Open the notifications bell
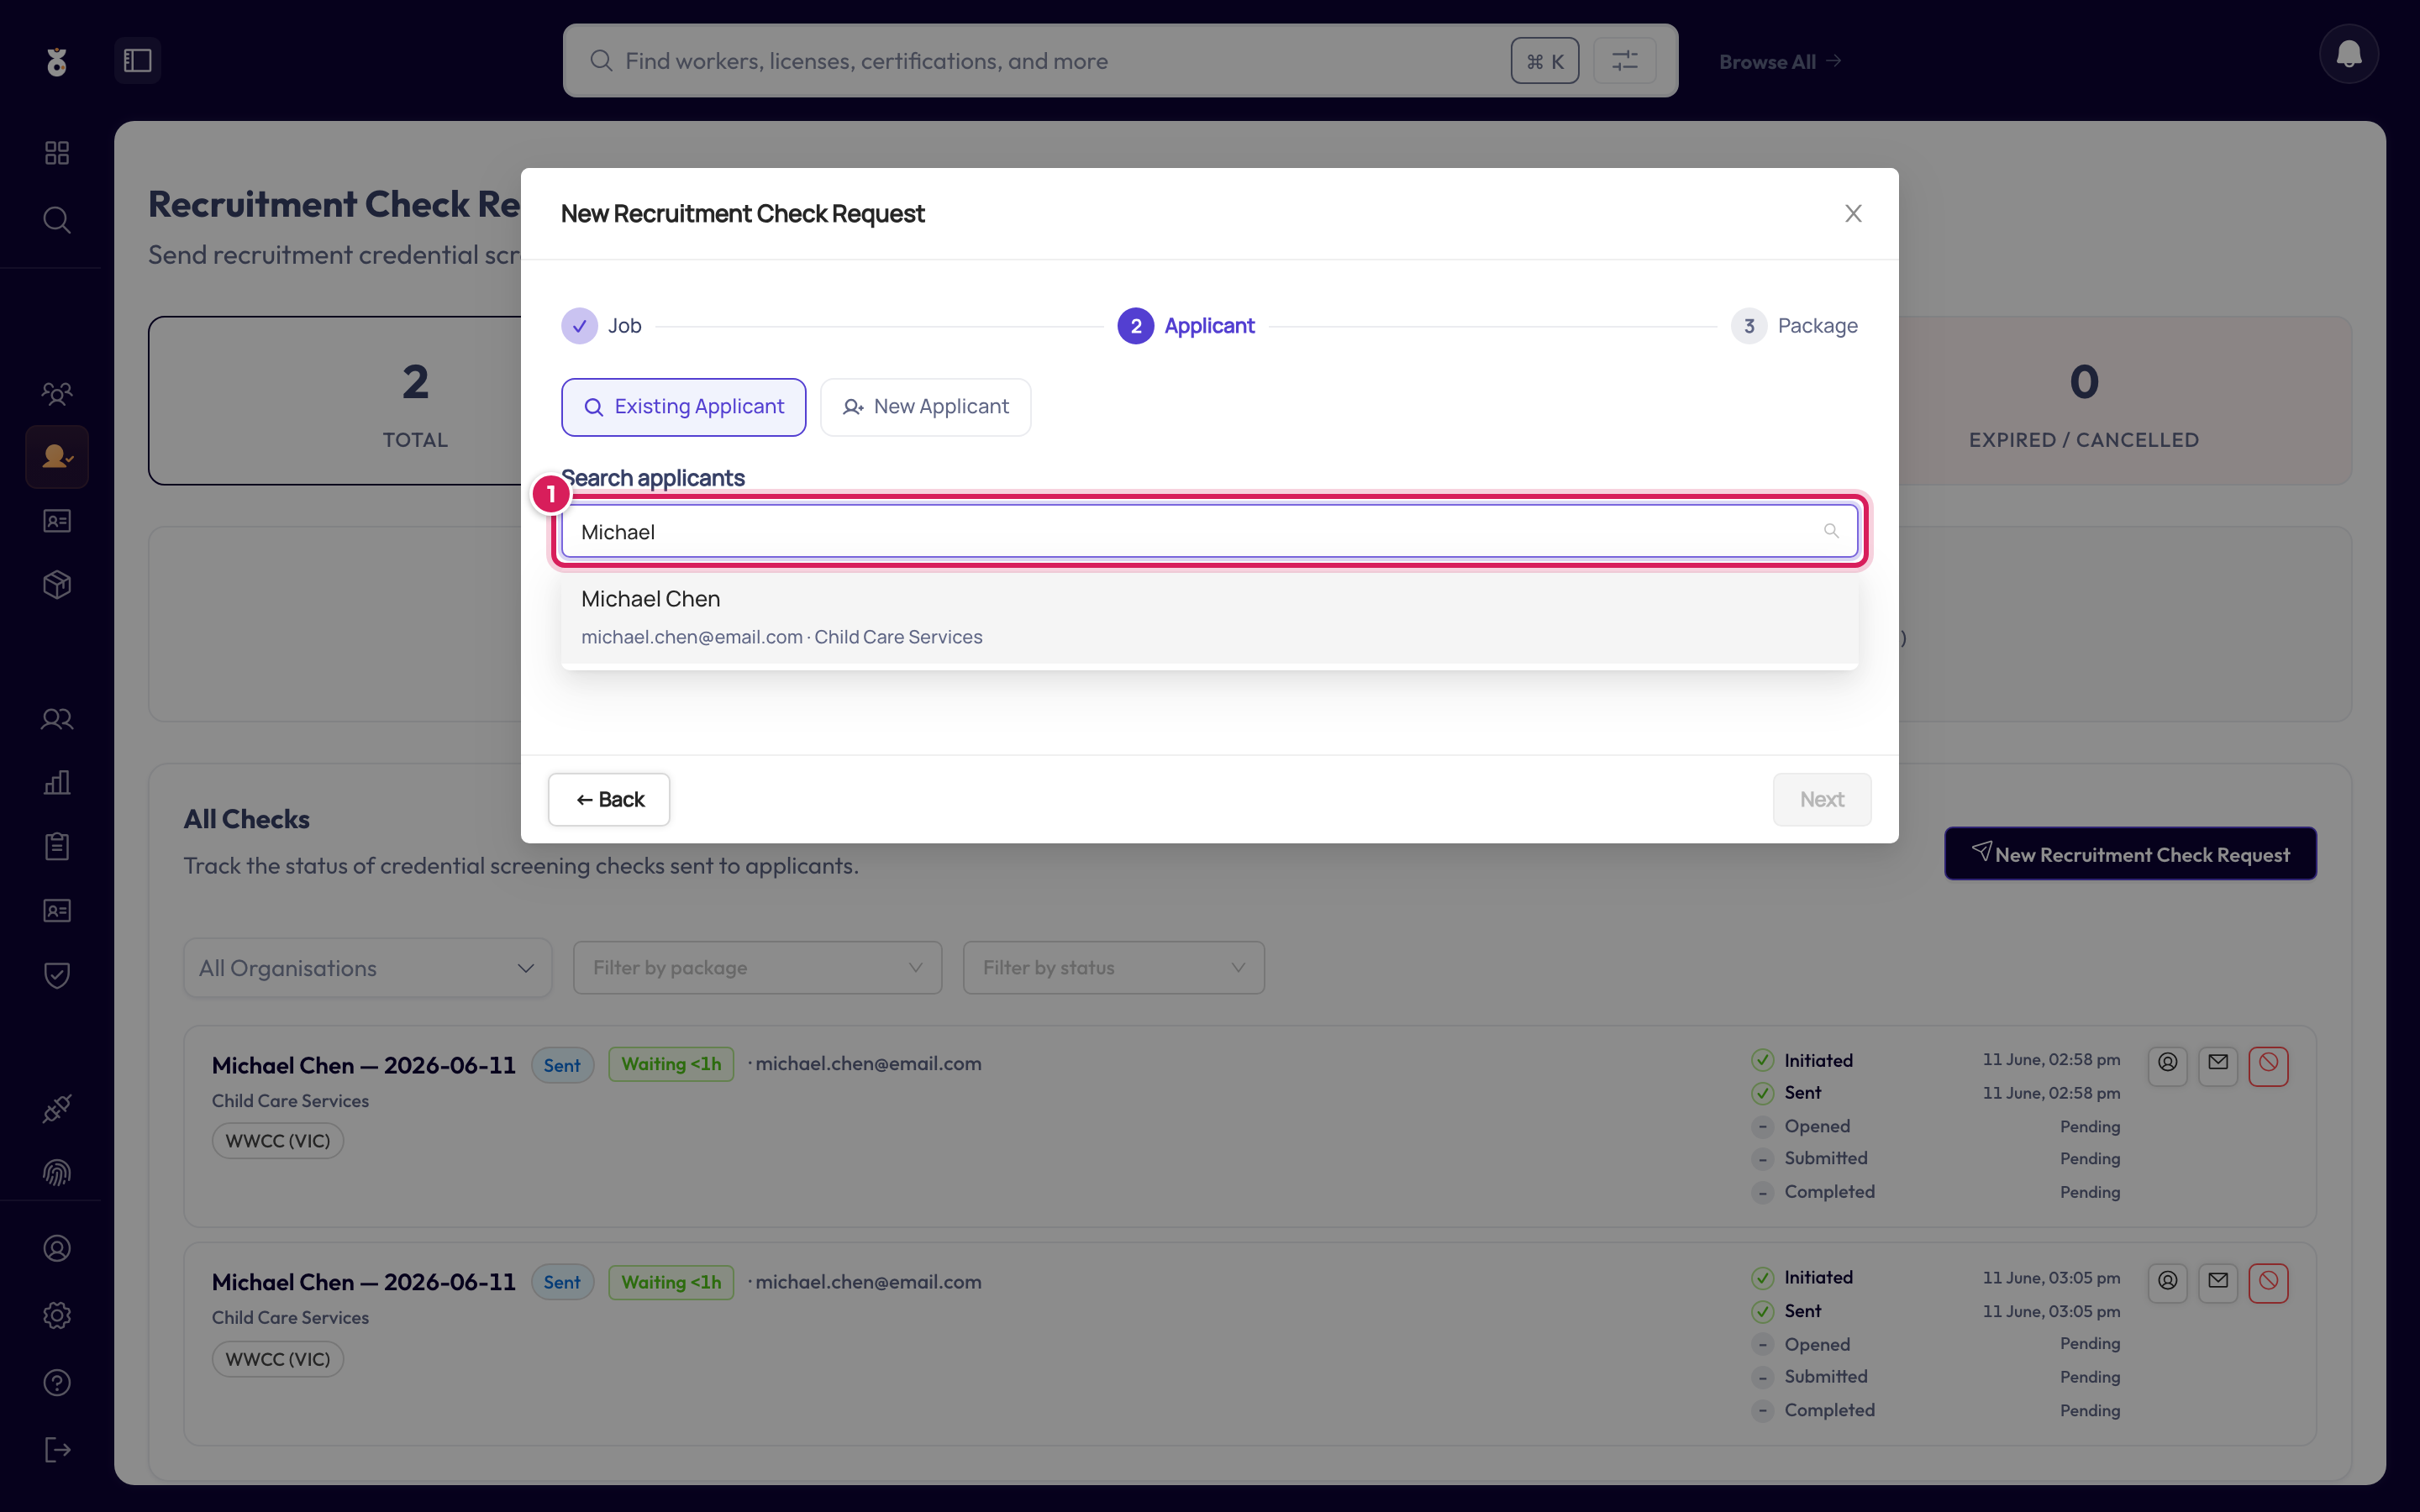The image size is (2420, 1512). 2348,54
